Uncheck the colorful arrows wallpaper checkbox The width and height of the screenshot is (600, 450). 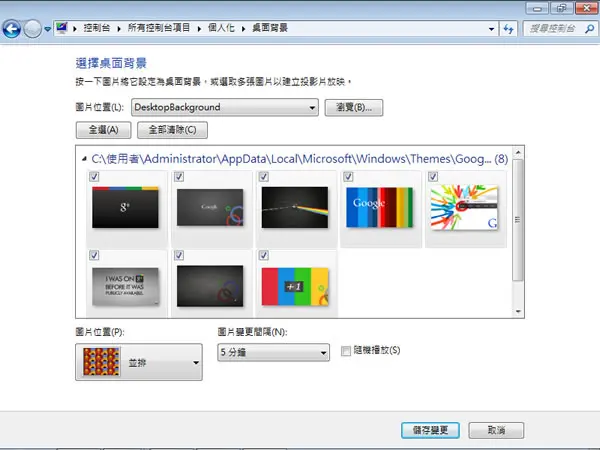[x=433, y=176]
